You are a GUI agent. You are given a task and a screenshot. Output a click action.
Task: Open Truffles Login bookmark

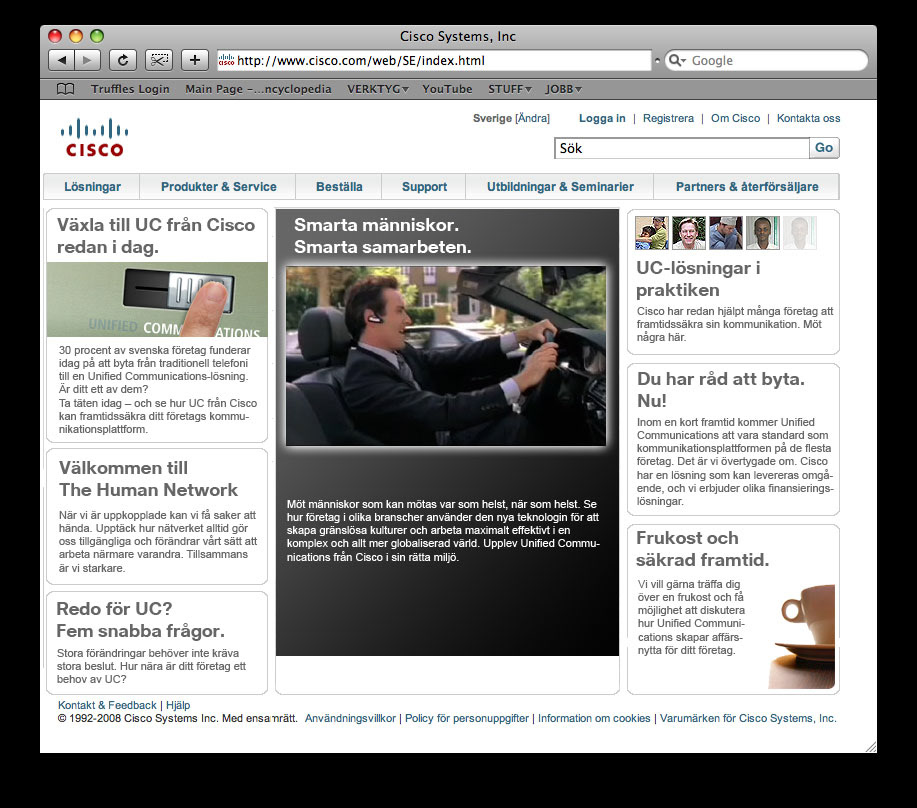[x=130, y=89]
